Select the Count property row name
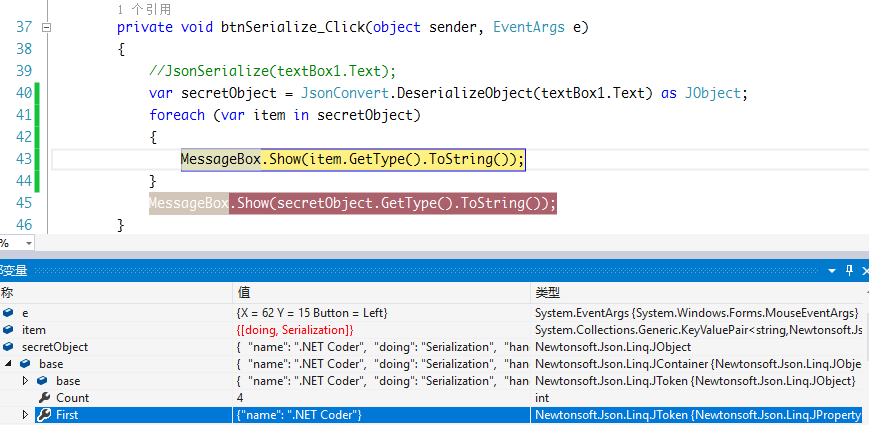869x425 pixels. tap(73, 398)
